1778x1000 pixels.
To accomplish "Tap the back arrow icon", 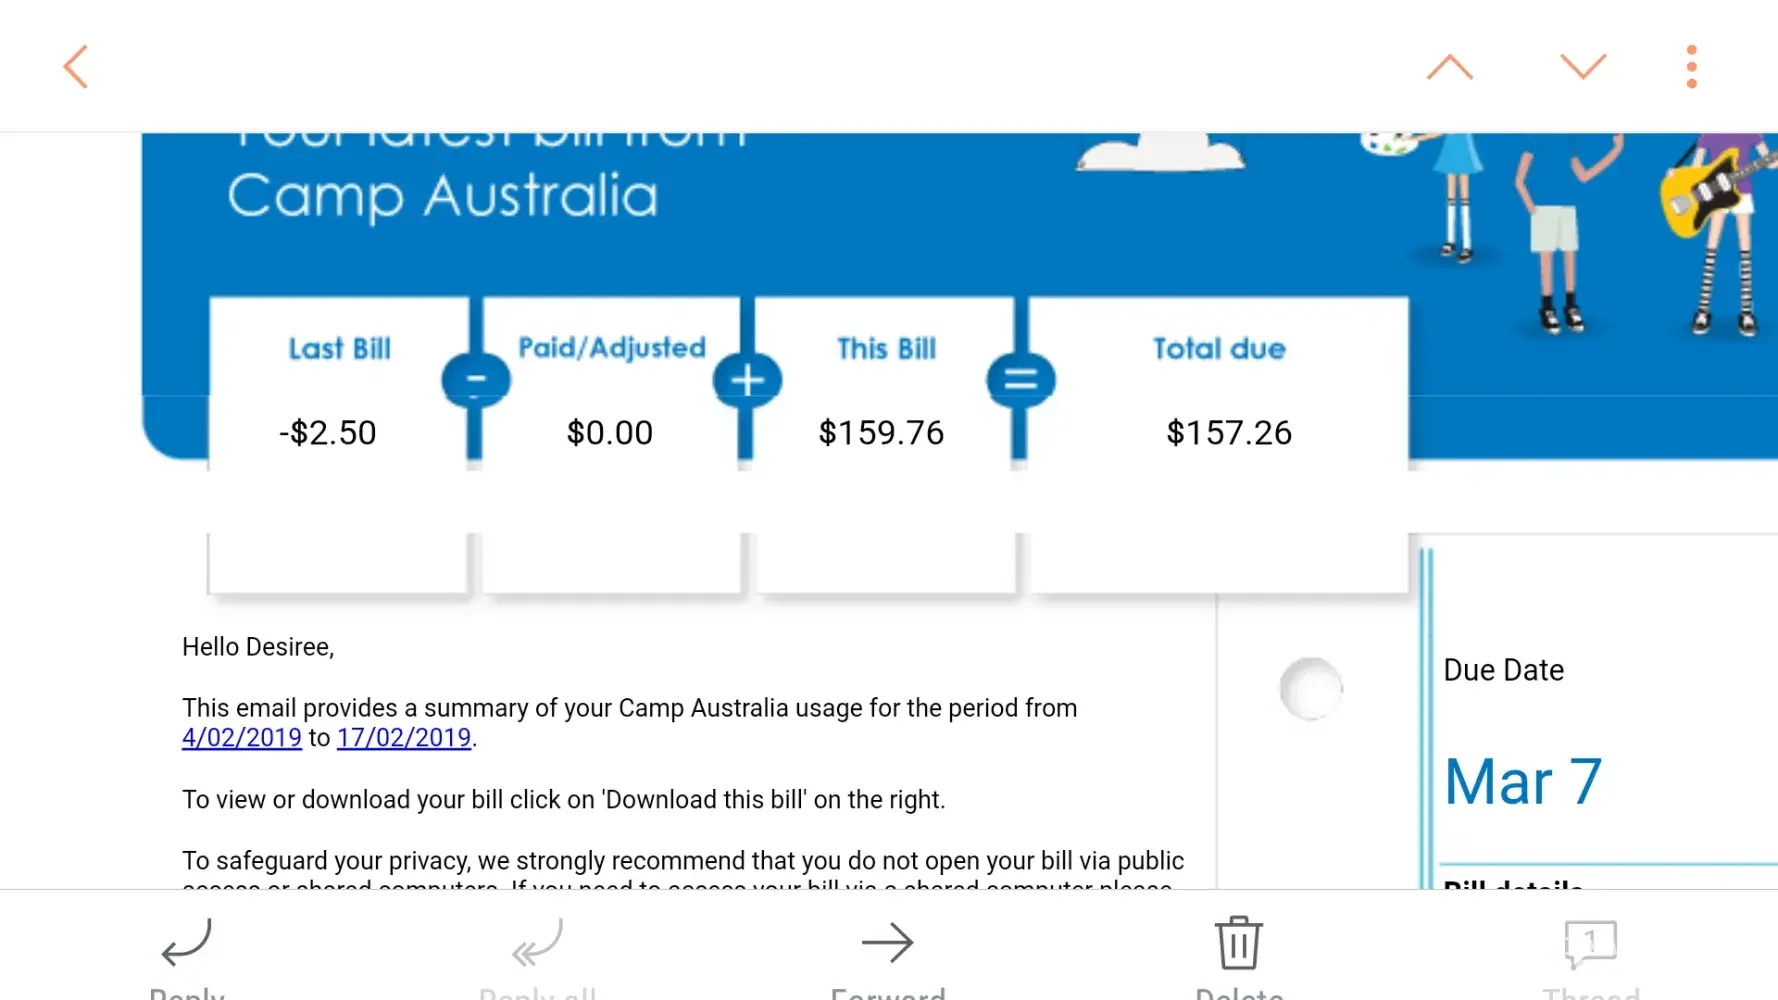I will click(x=76, y=67).
